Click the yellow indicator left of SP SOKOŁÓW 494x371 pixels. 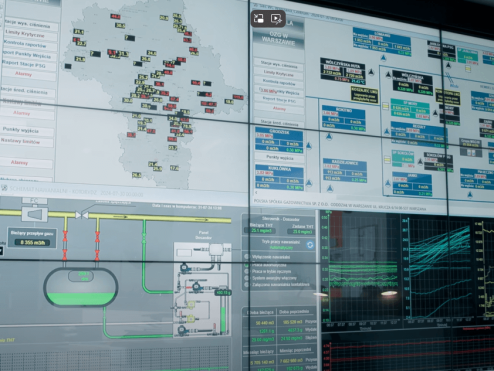click(387, 160)
